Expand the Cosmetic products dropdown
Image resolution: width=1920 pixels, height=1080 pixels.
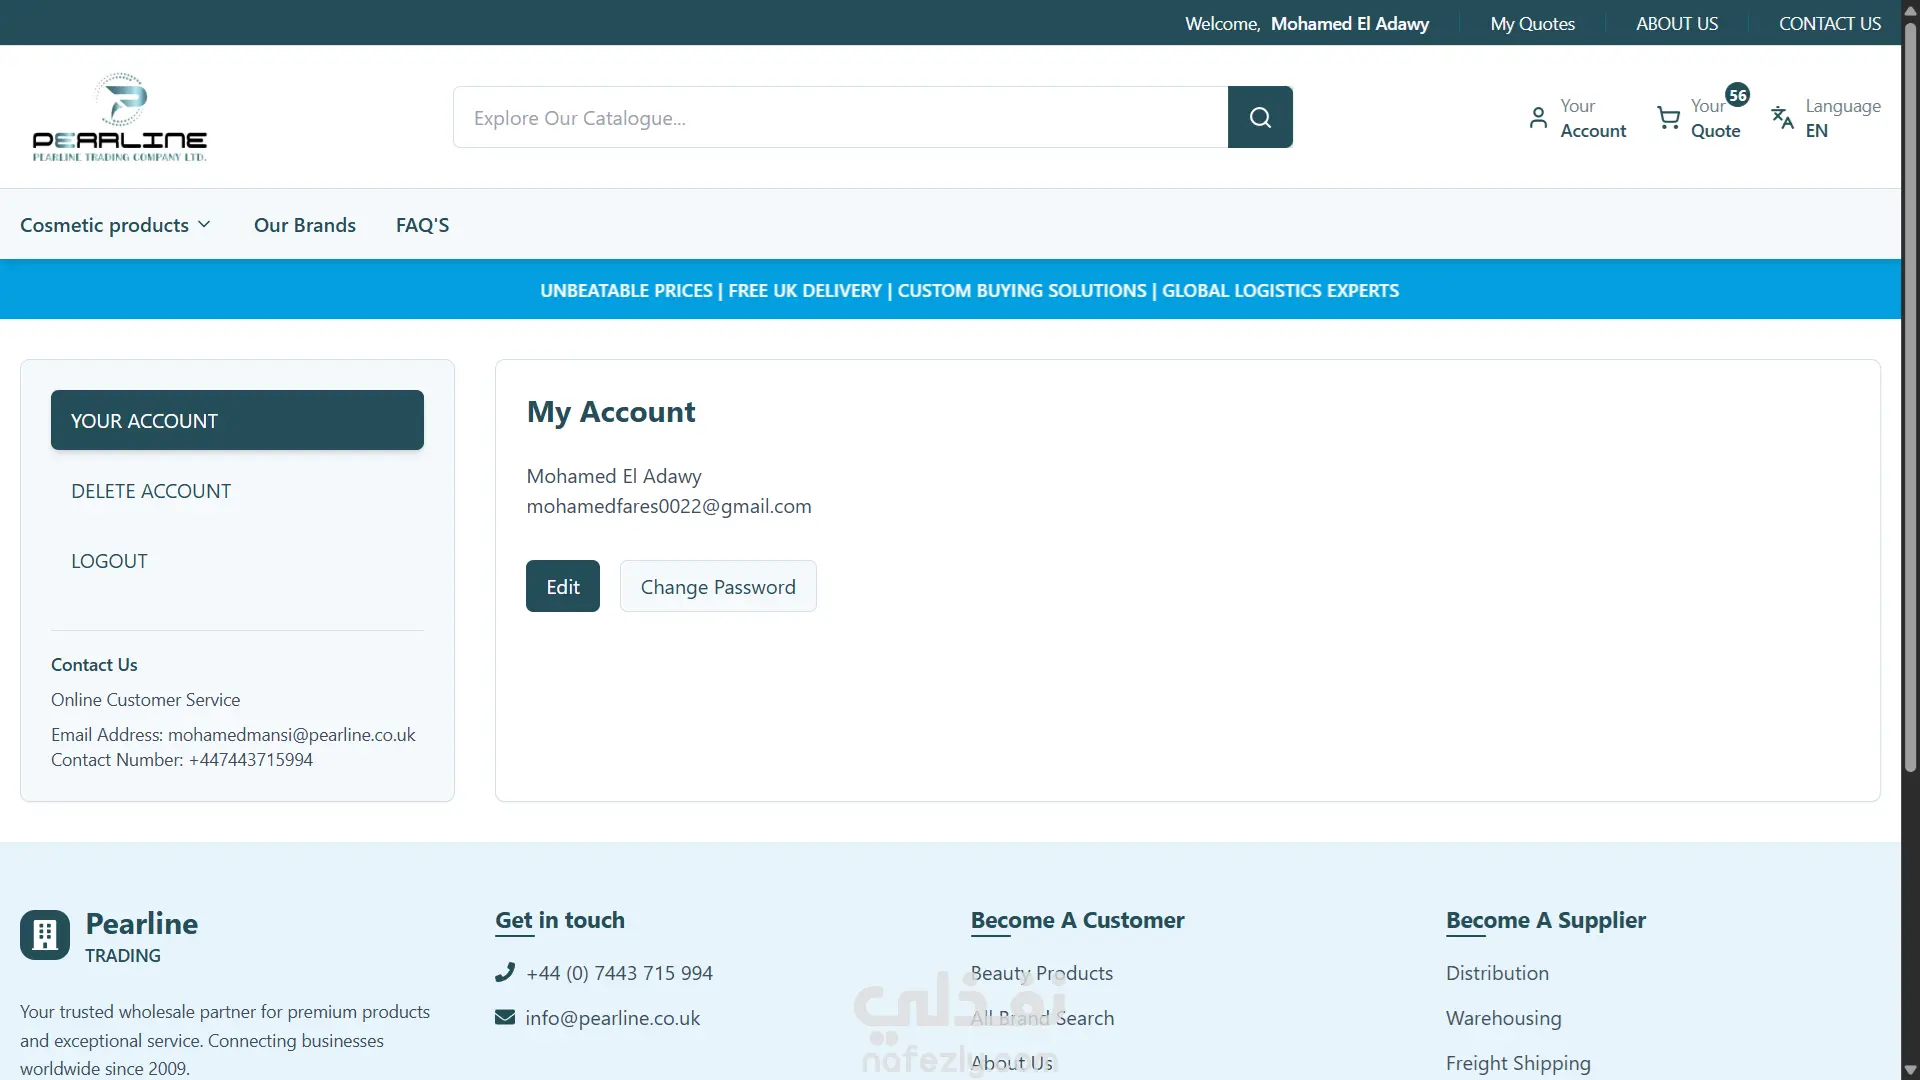coord(115,225)
